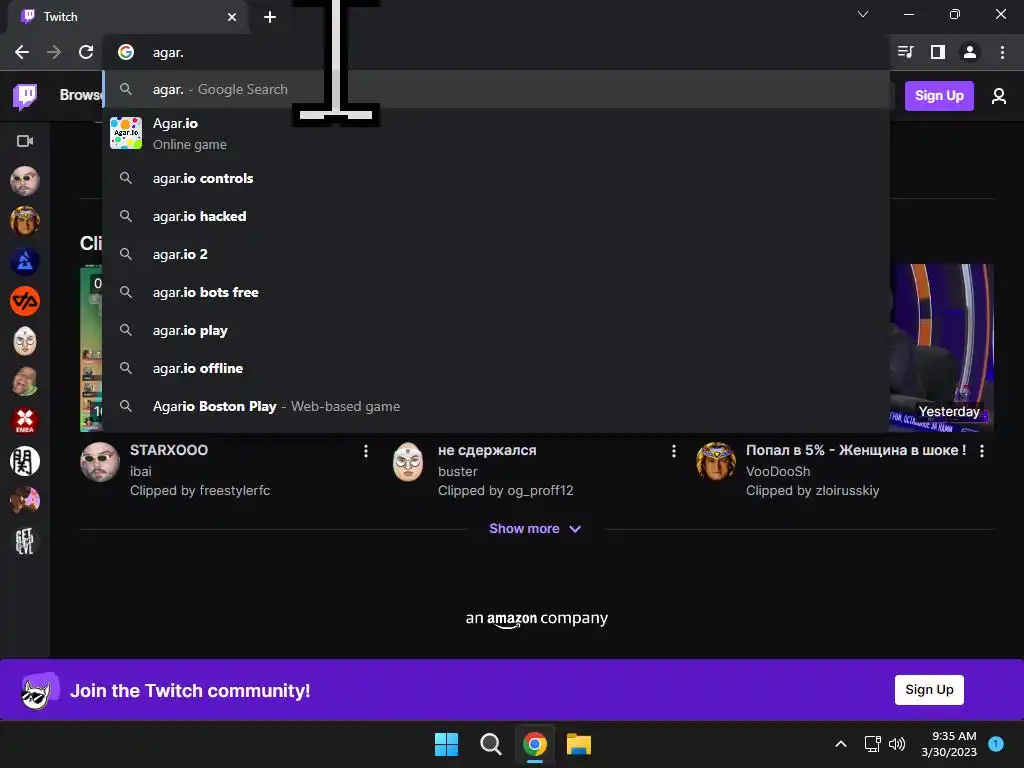Choose the 'agar.io bots free' suggestion
Image resolution: width=1024 pixels, height=768 pixels.
coord(496,293)
